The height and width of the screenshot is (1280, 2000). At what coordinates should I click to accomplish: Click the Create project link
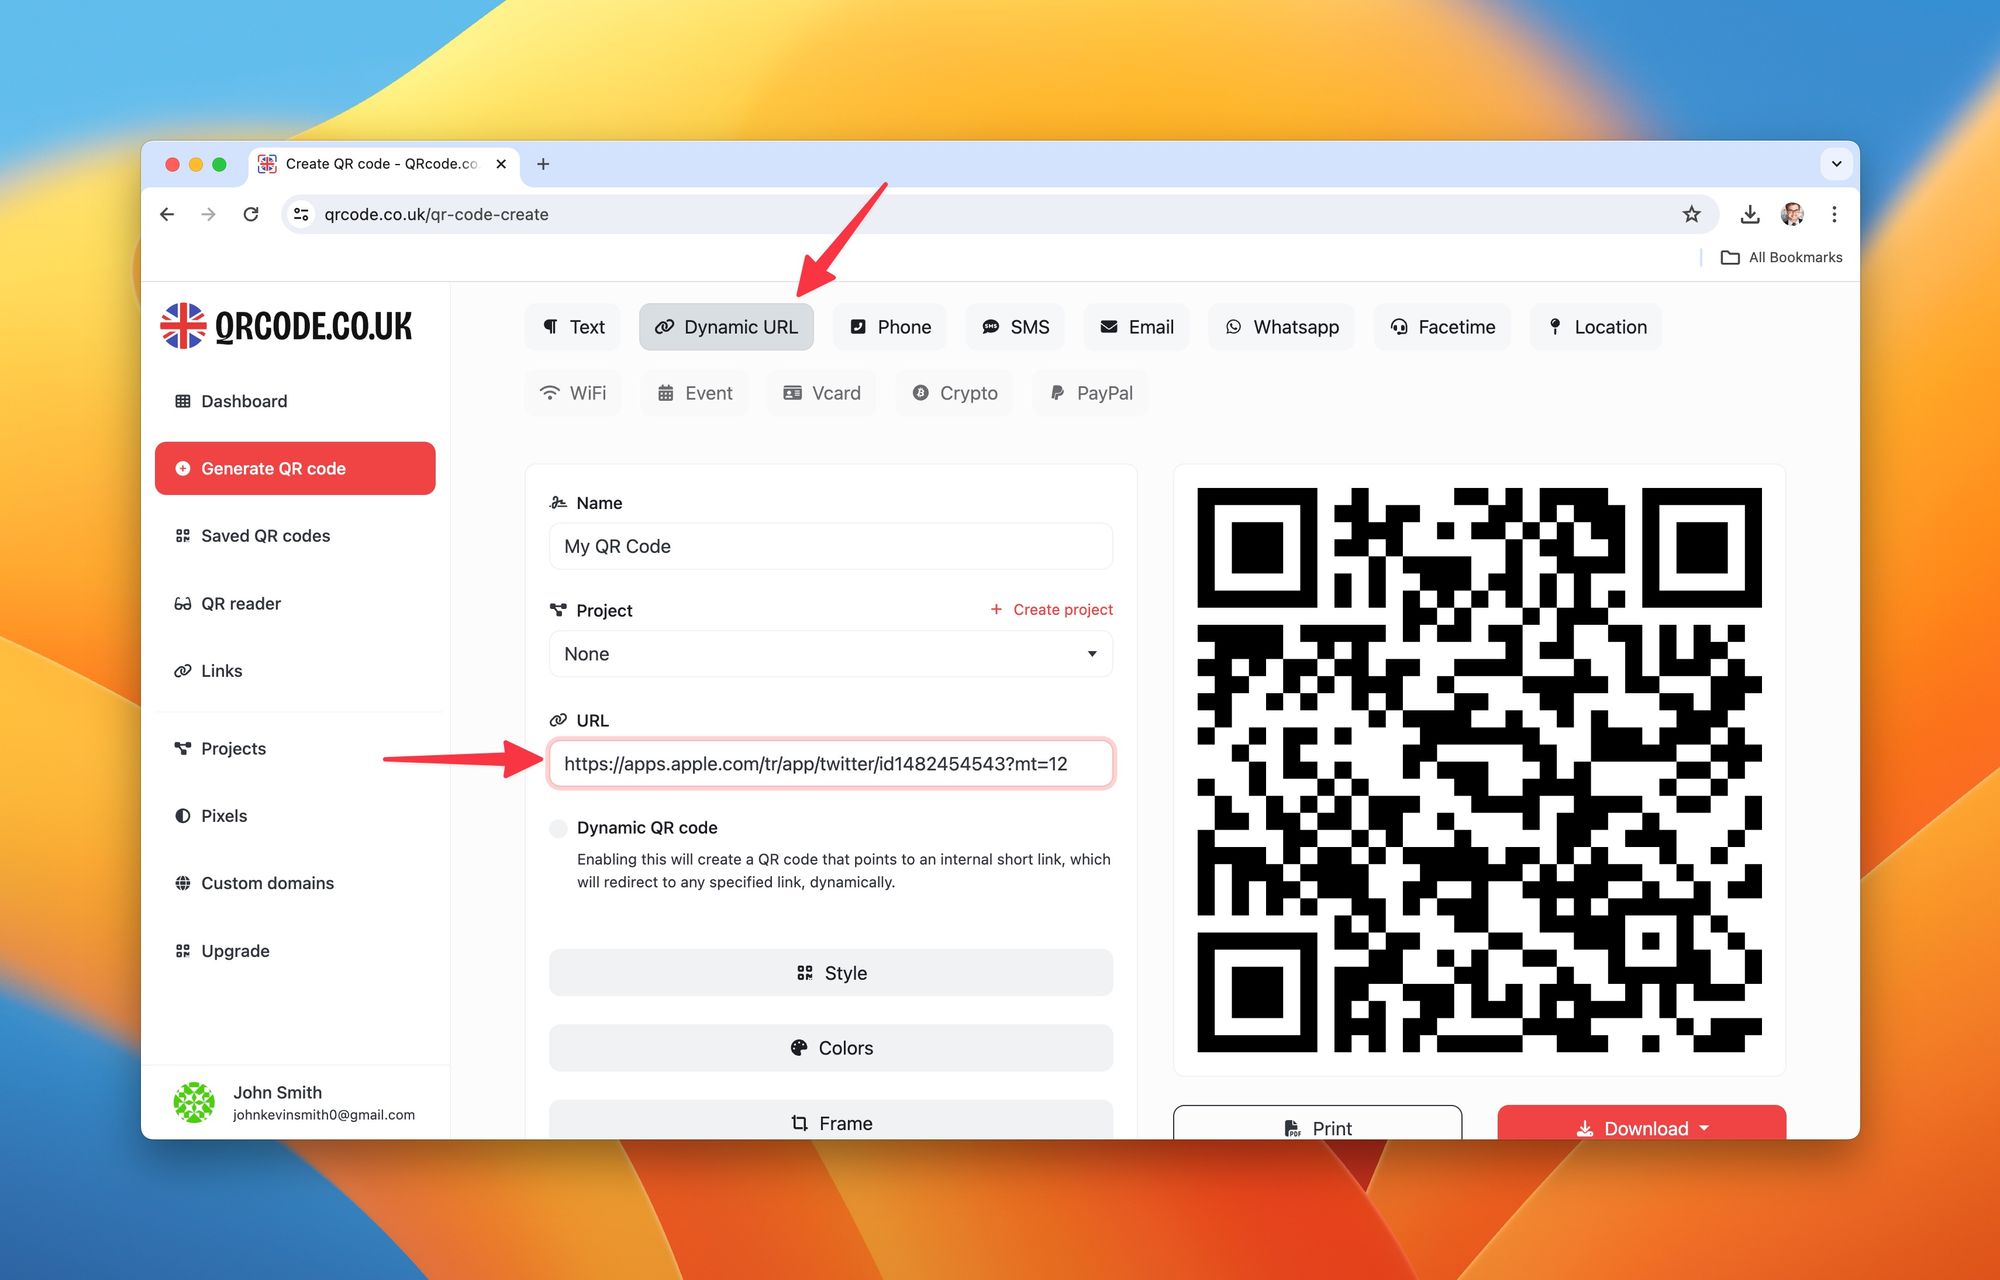pyautogui.click(x=1051, y=609)
